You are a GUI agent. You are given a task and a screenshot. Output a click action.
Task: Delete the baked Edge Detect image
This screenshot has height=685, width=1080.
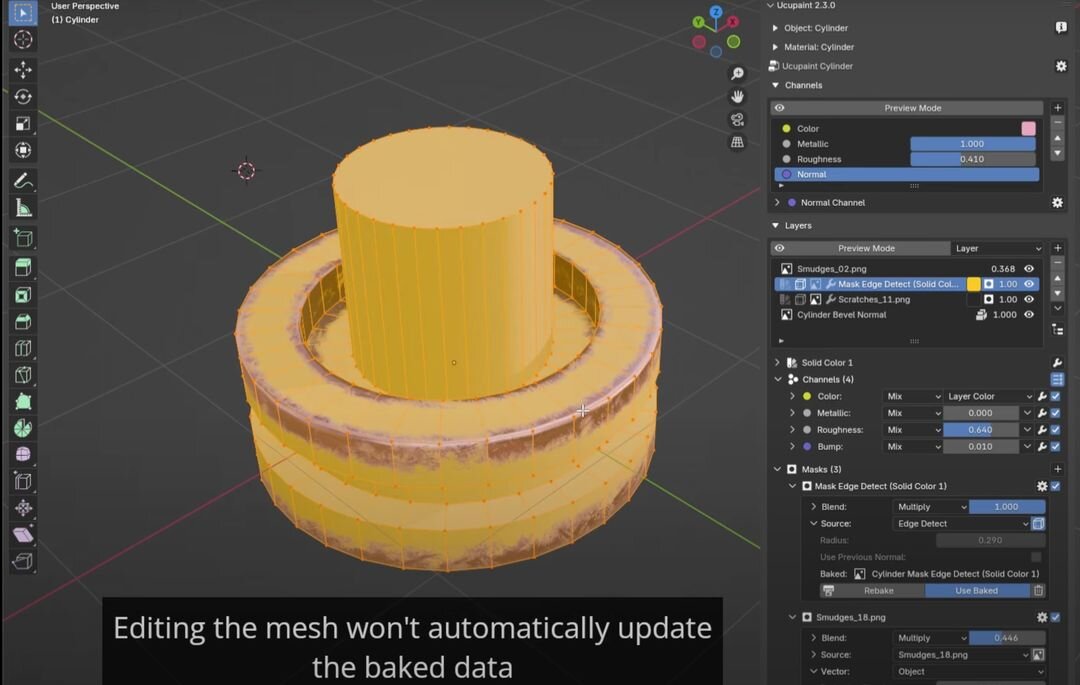[1039, 591]
